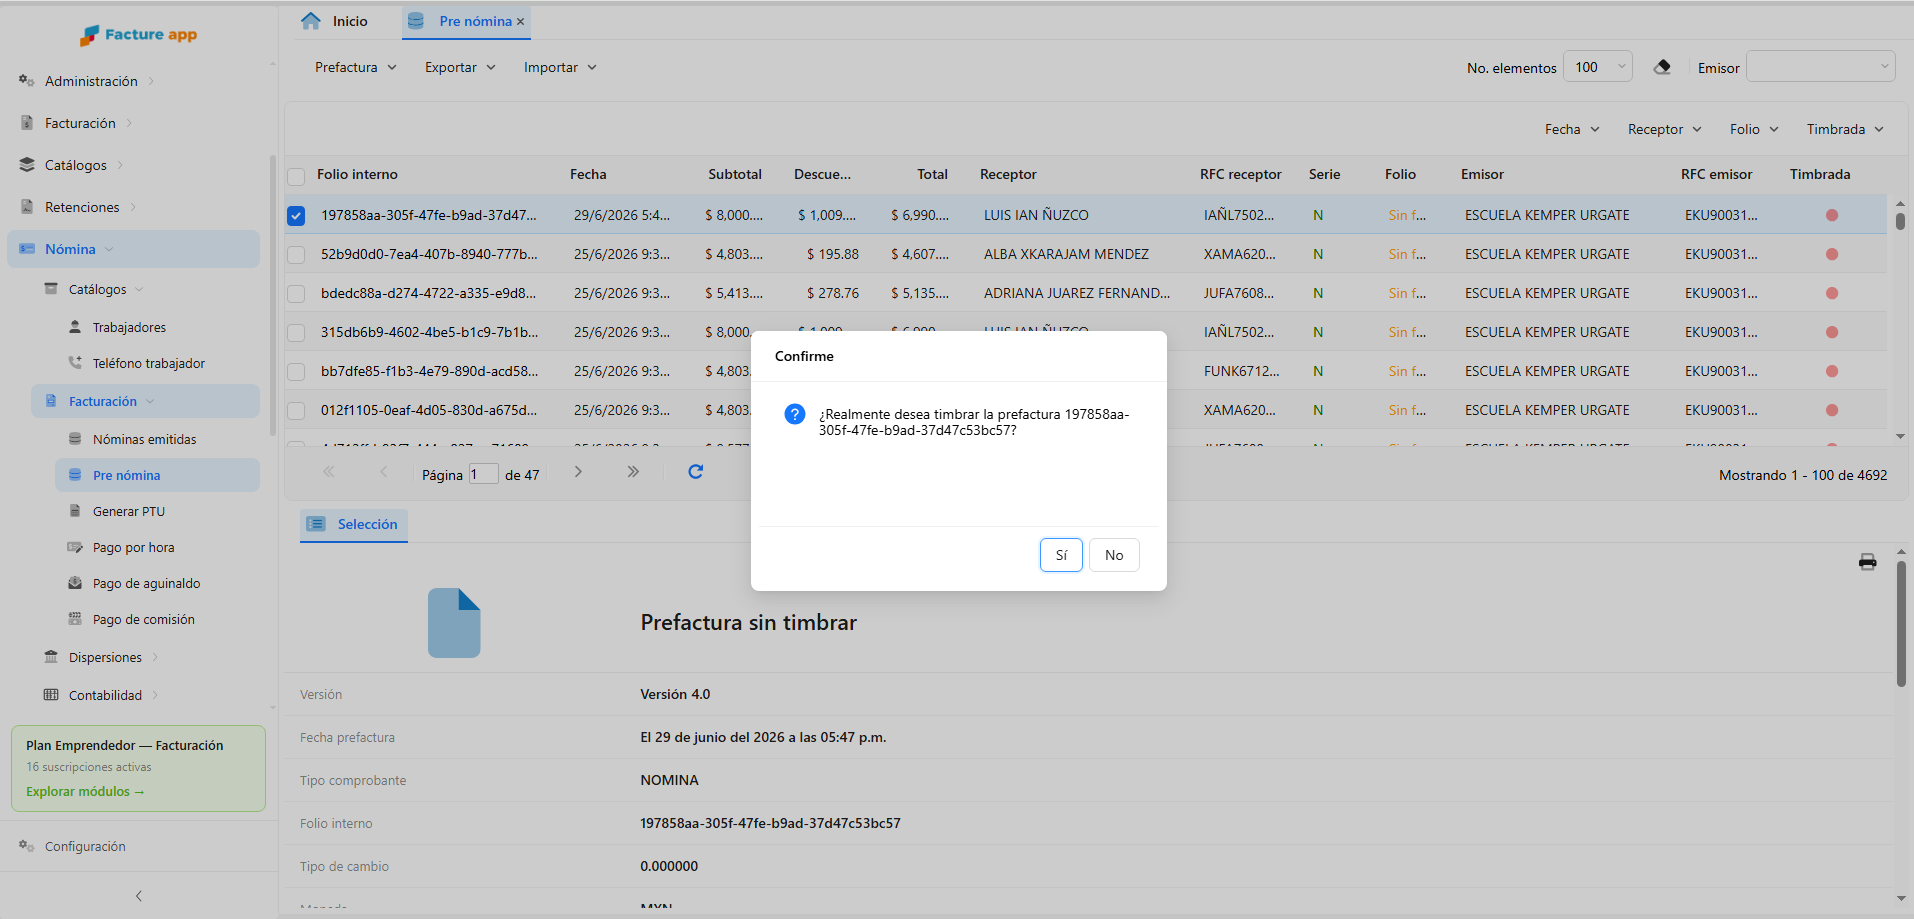The image size is (1914, 919).
Task: Click the Dispersiones bank icon
Action: 51,657
